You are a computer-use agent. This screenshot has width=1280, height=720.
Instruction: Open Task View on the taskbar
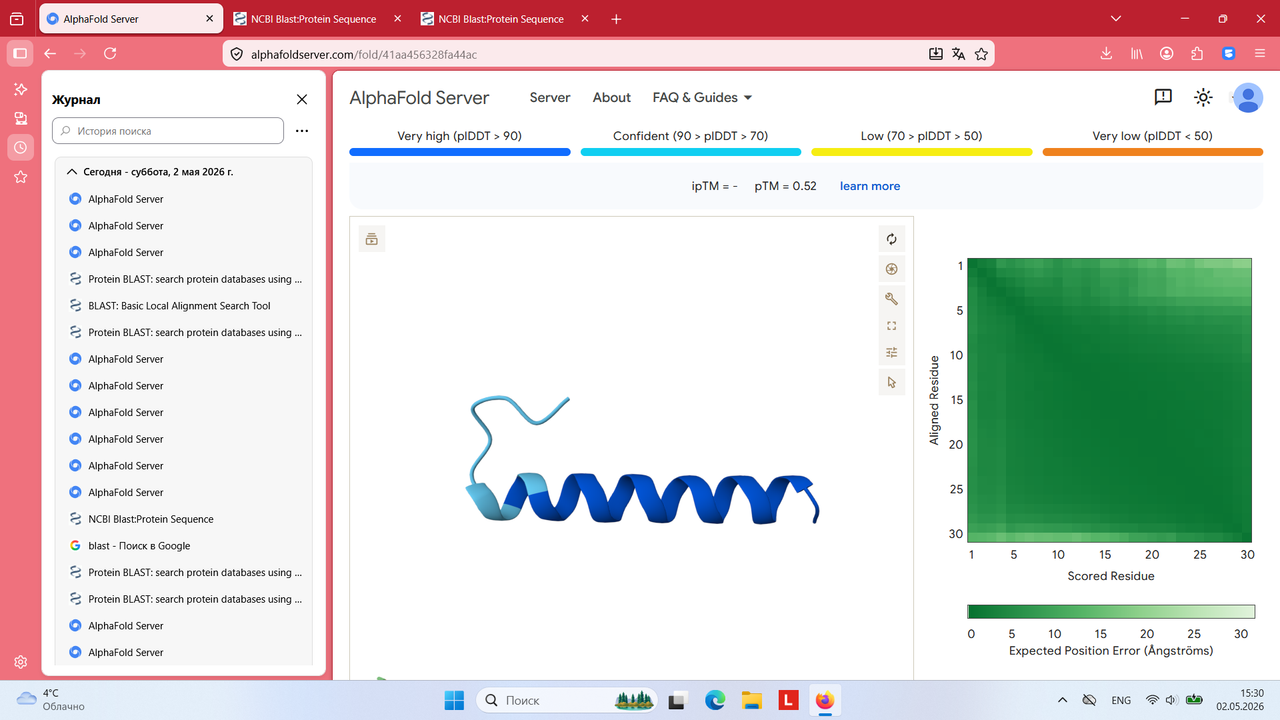(677, 700)
